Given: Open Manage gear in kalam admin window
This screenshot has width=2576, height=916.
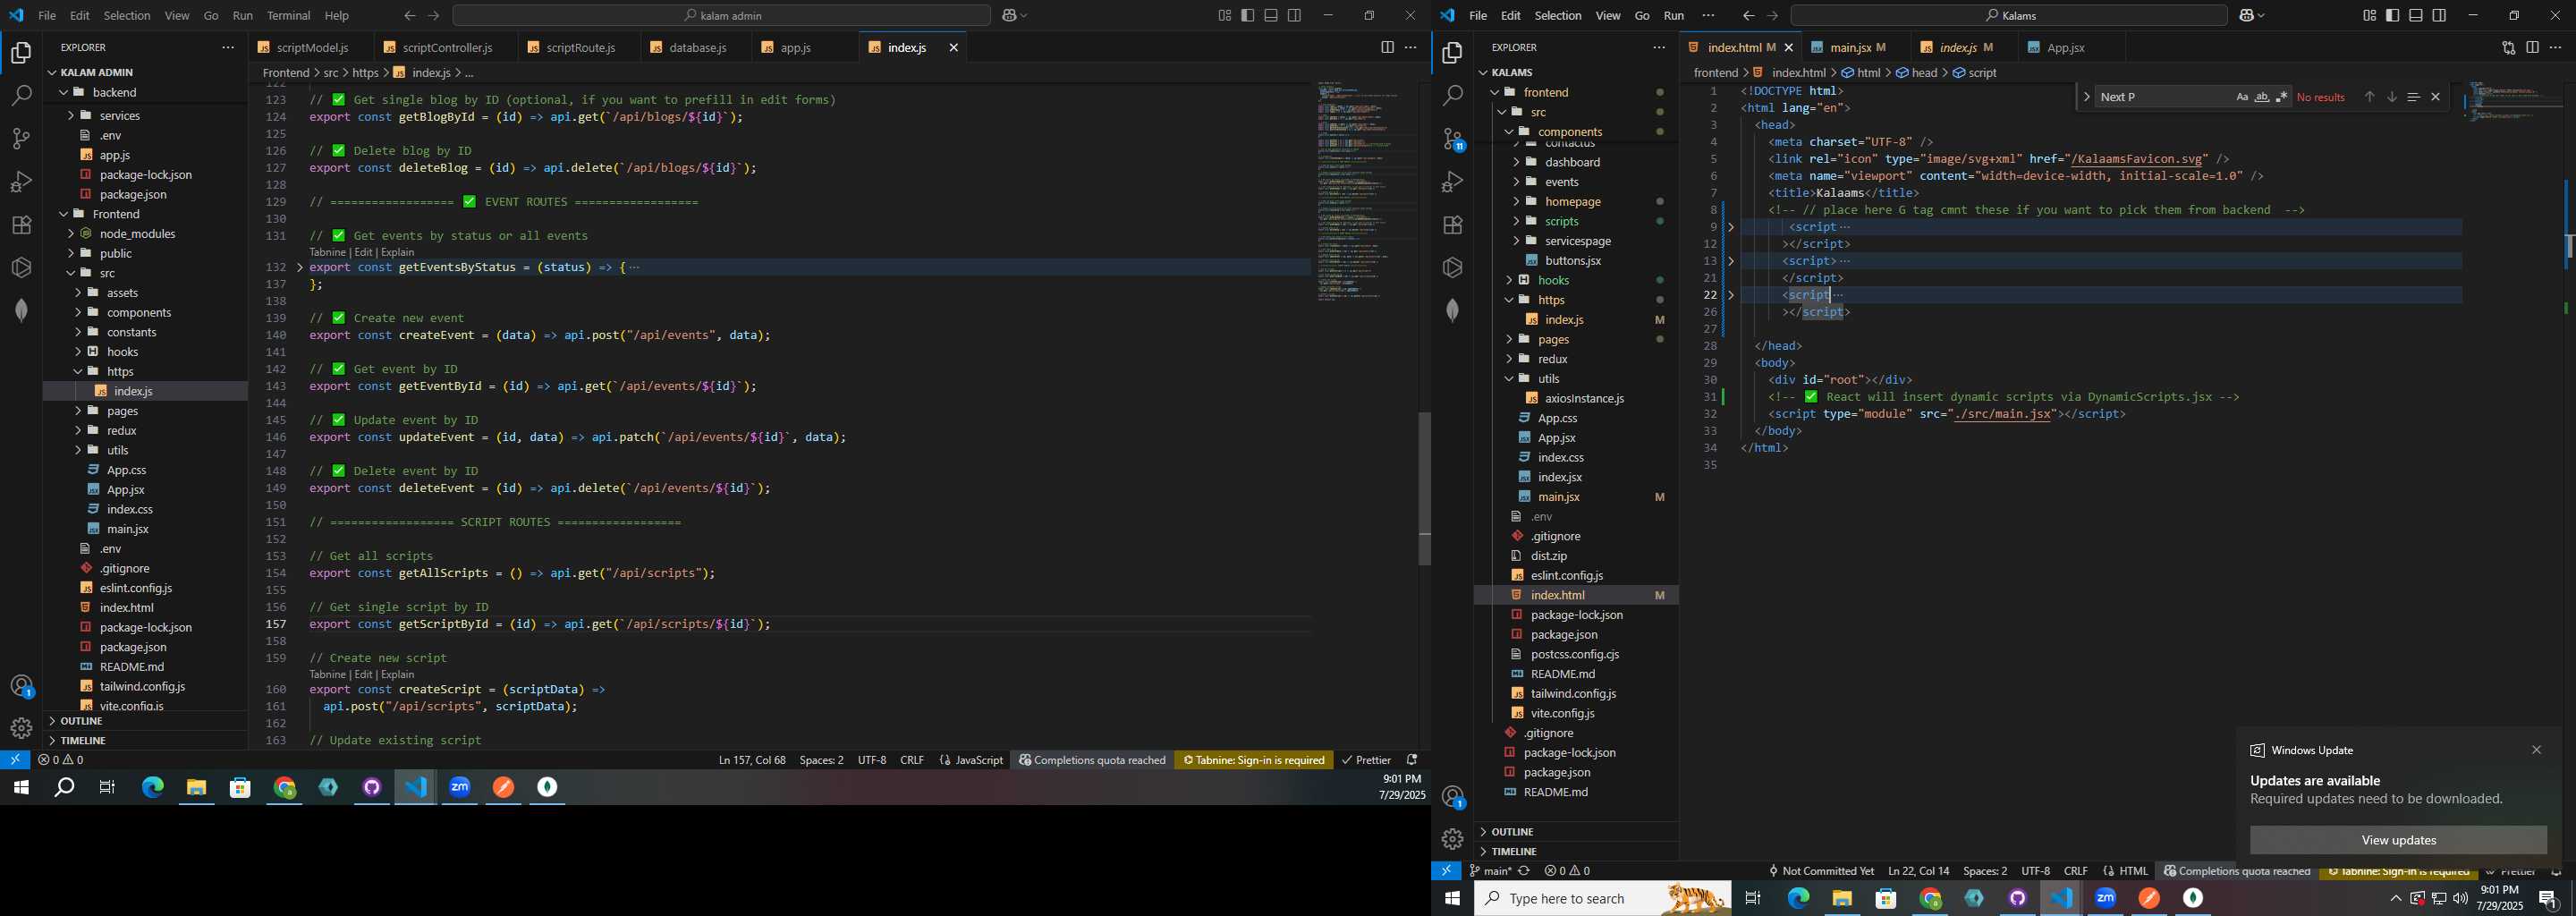Looking at the screenshot, I should [21, 728].
